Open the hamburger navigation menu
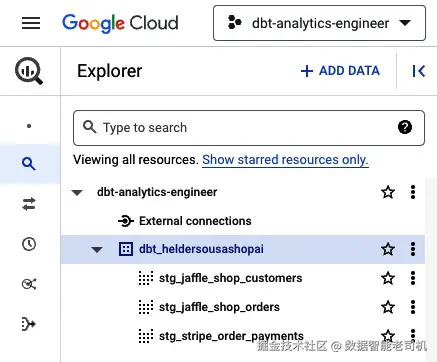437x362 pixels. (31, 23)
